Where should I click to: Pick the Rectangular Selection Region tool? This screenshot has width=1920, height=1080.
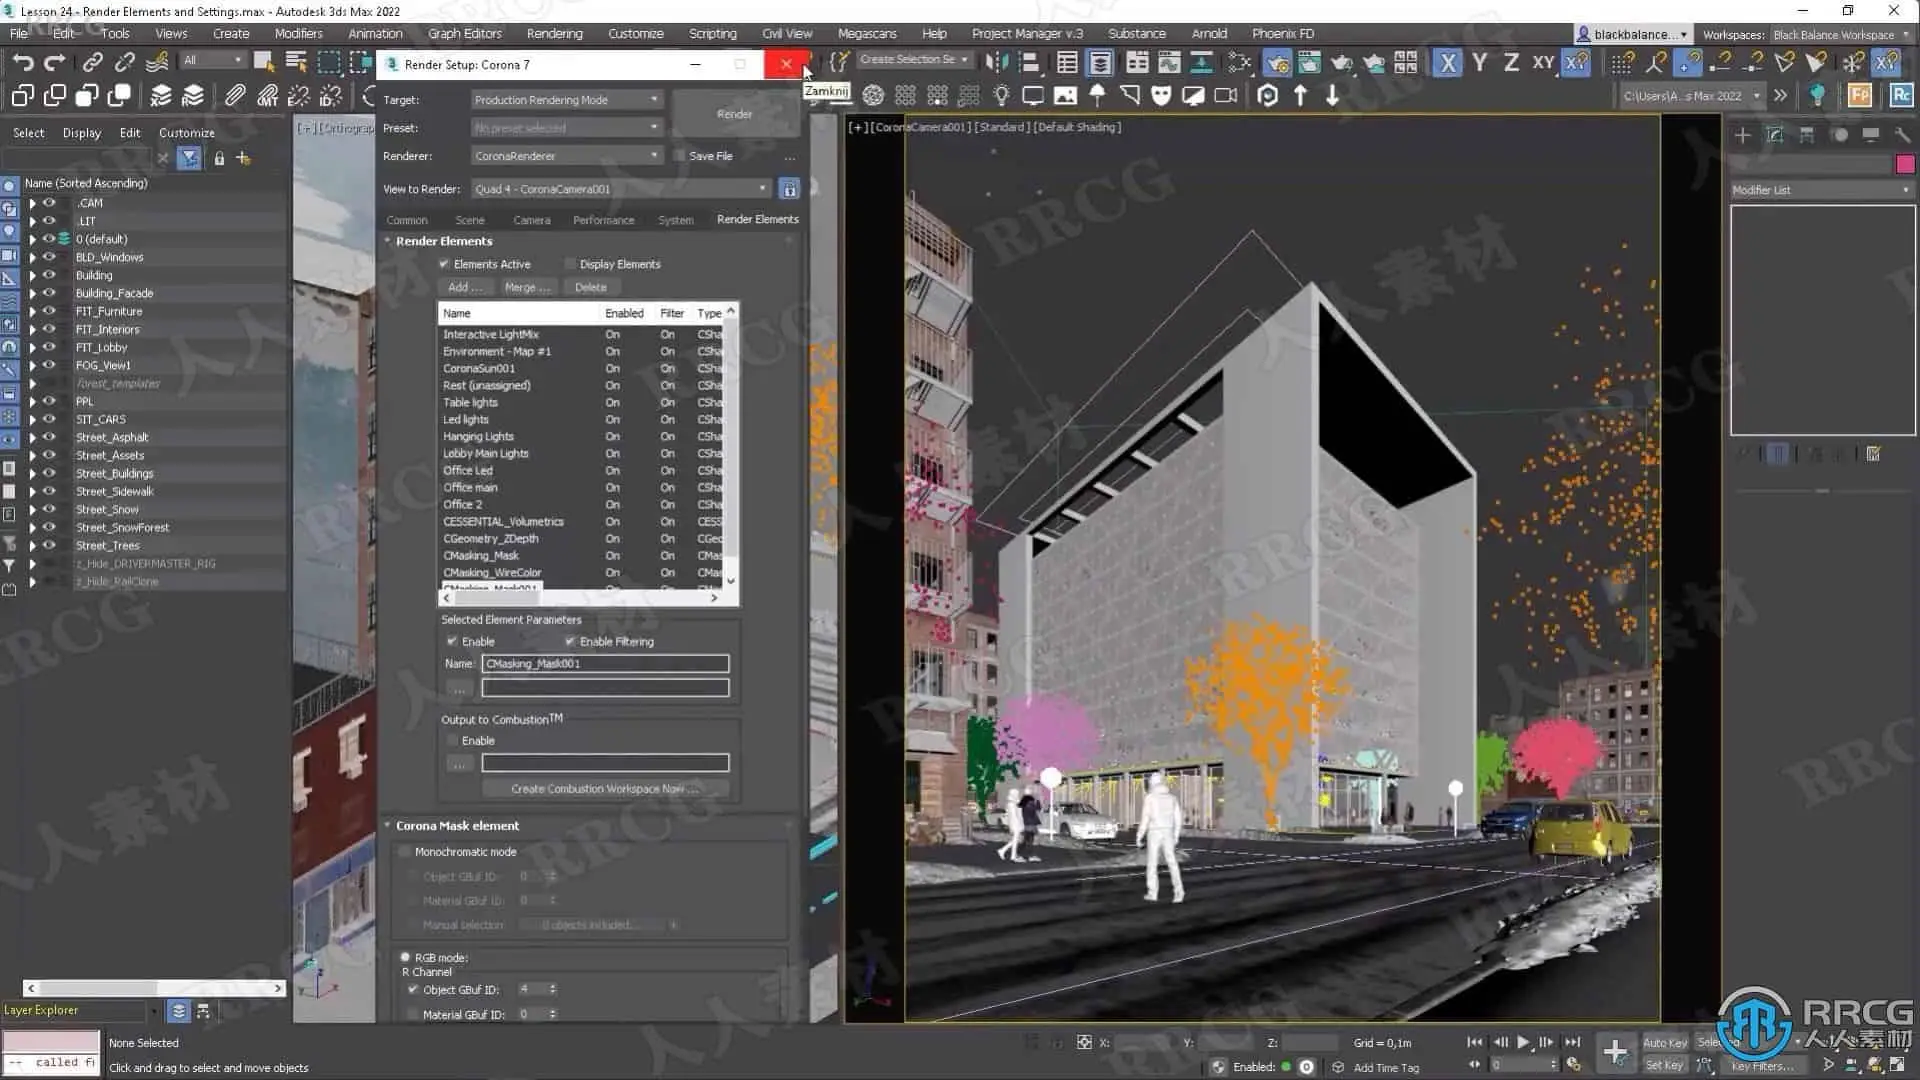pyautogui.click(x=328, y=63)
